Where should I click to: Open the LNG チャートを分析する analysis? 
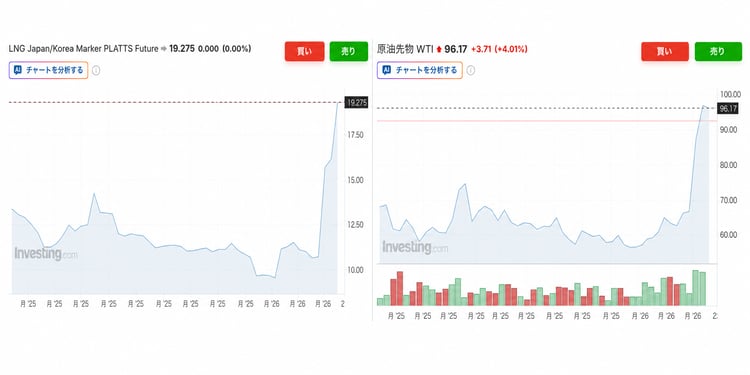48,70
